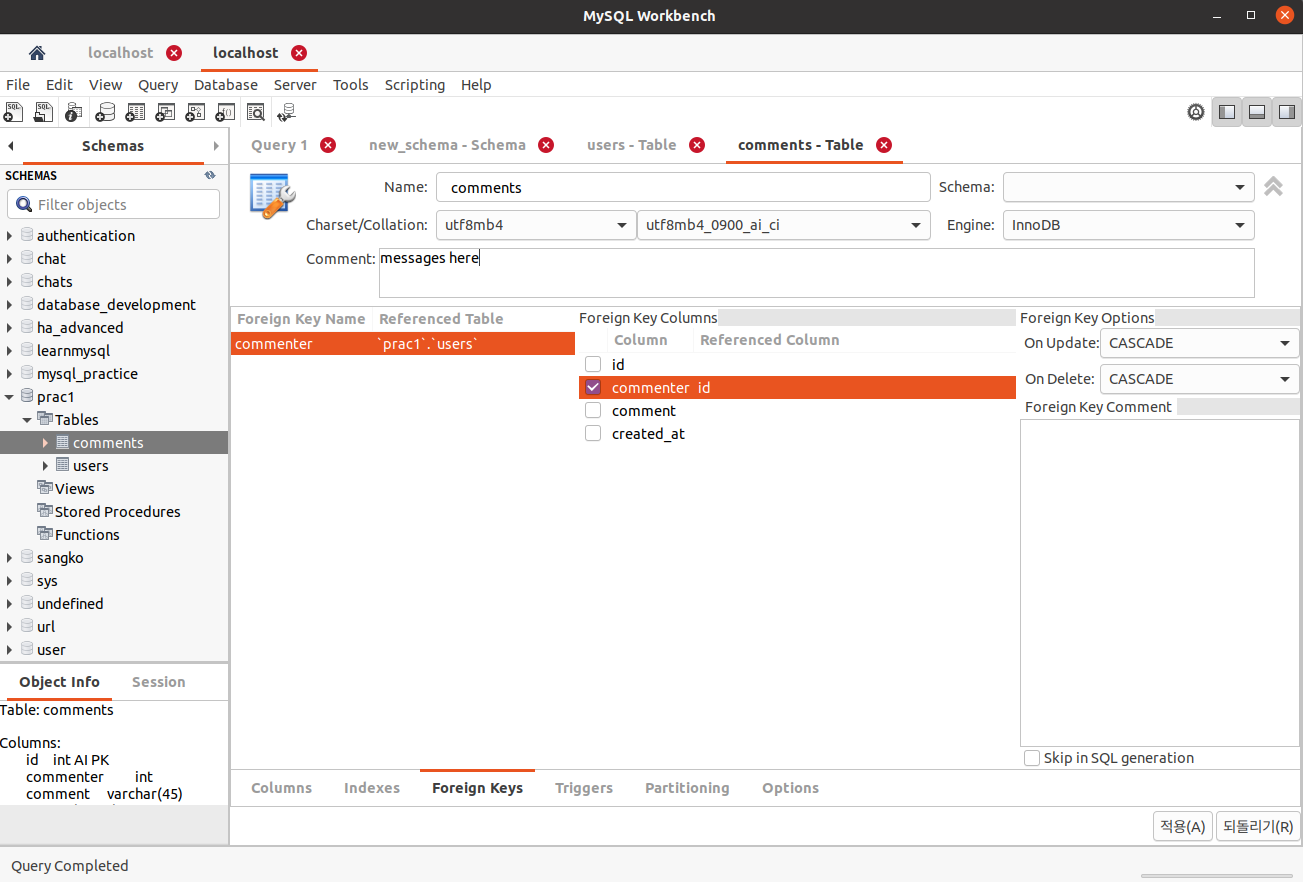The height and width of the screenshot is (882, 1303).
Task: Click the 되돌리기(R) revert button
Action: click(x=1256, y=826)
